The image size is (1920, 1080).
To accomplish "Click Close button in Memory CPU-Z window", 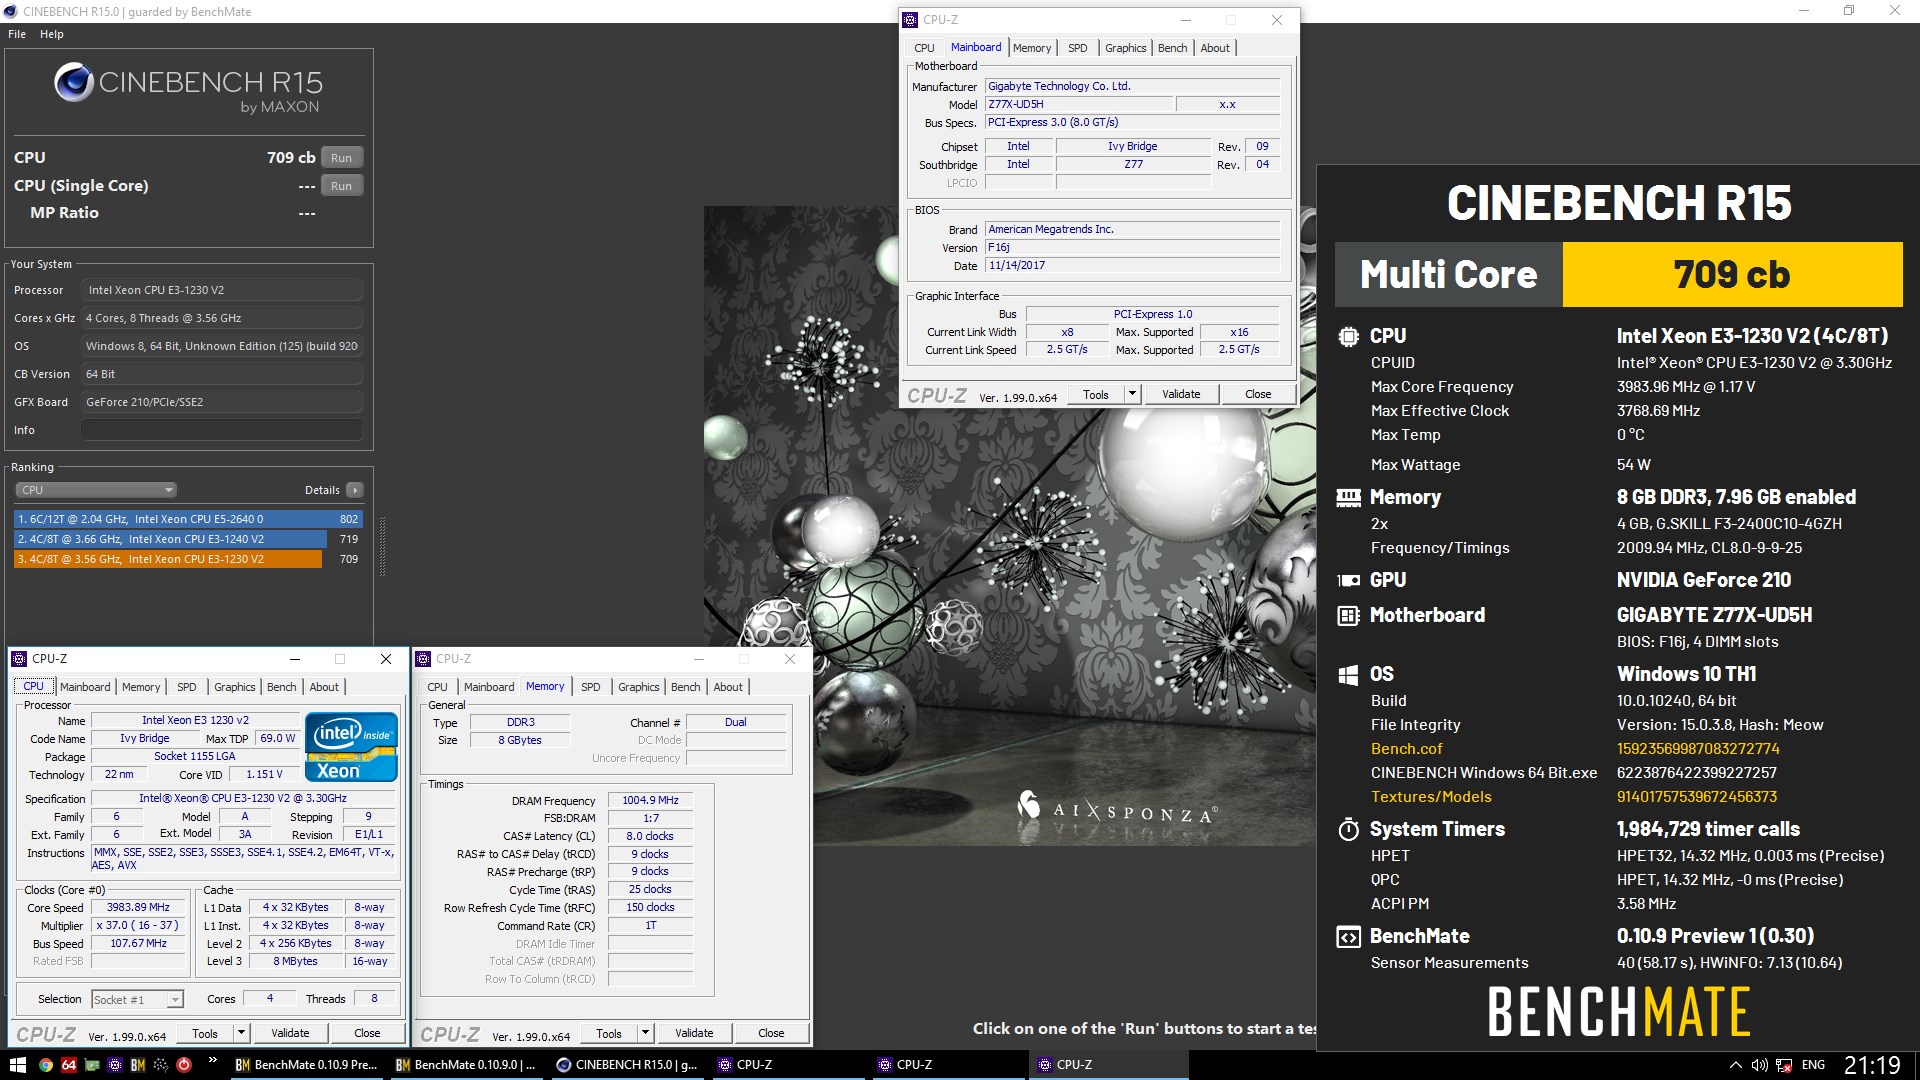I will click(771, 1034).
